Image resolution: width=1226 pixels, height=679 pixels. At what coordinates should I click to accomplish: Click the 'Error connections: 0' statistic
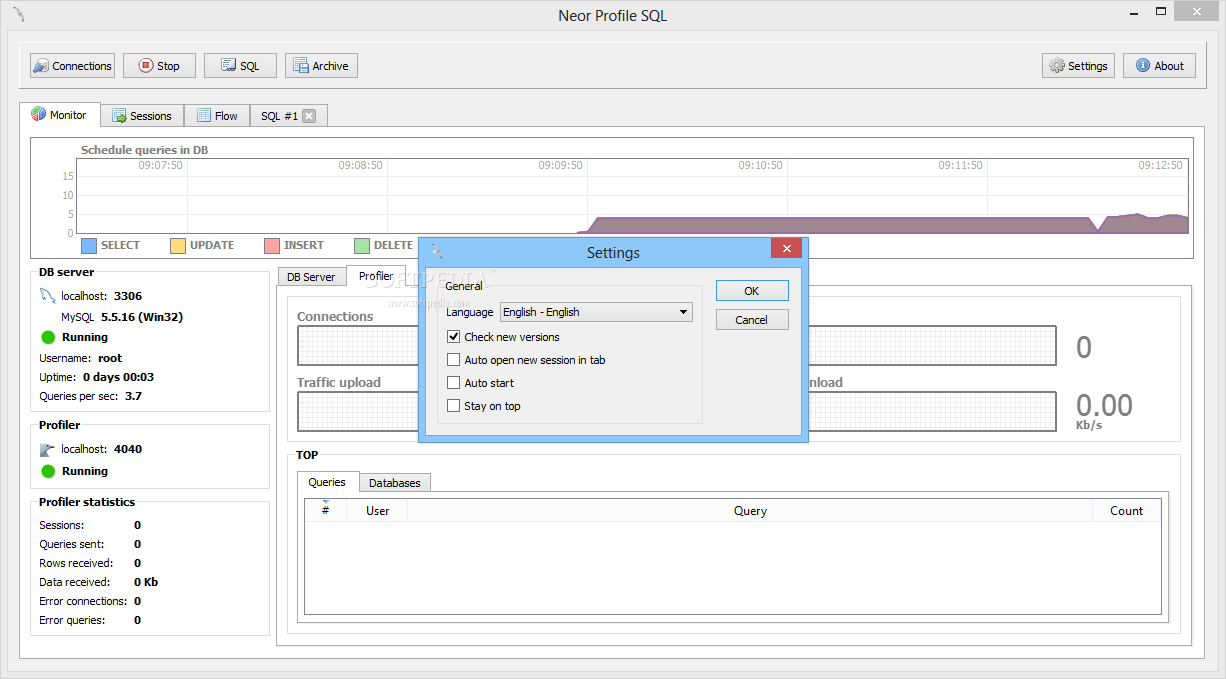tap(90, 601)
